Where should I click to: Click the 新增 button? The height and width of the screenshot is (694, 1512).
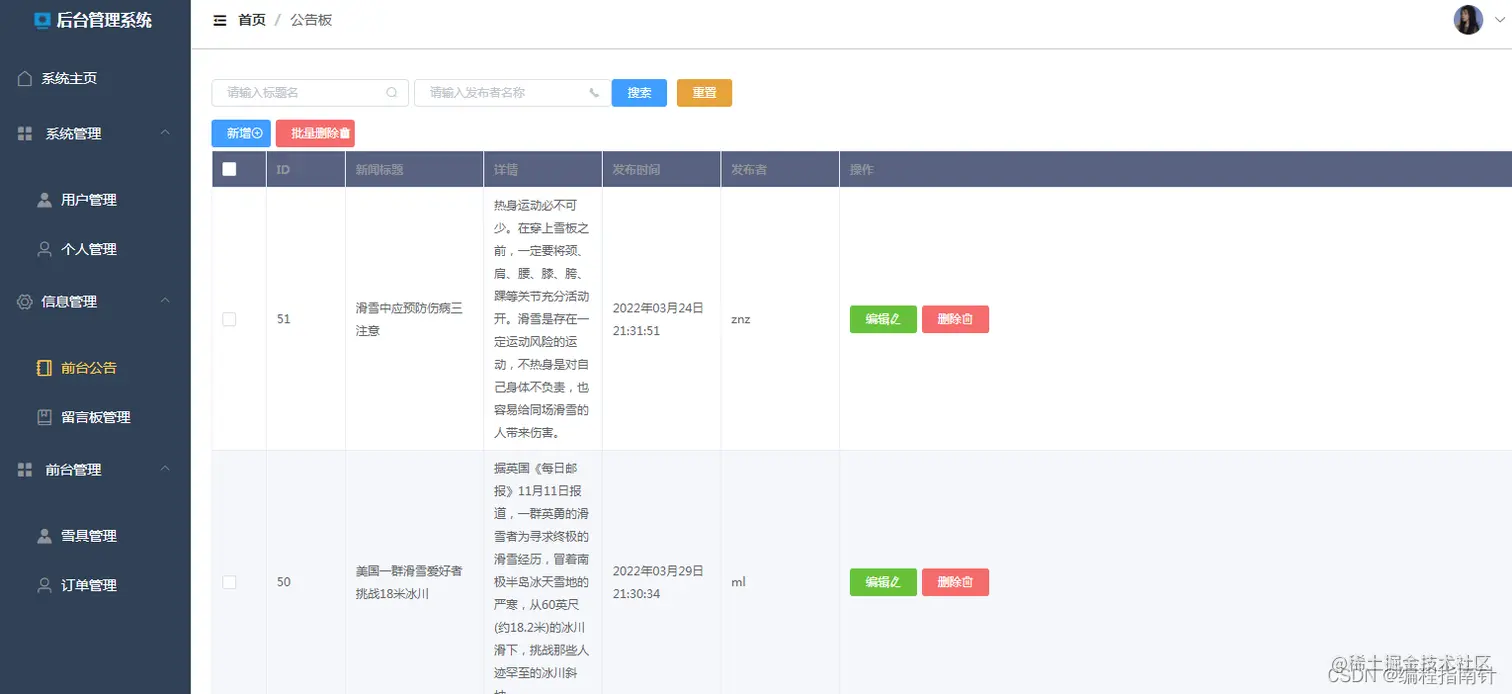click(x=241, y=133)
